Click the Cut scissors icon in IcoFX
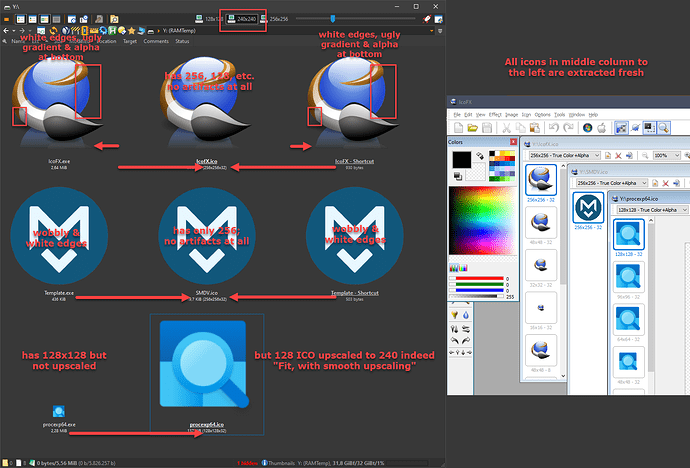The image size is (690, 468). point(506,128)
